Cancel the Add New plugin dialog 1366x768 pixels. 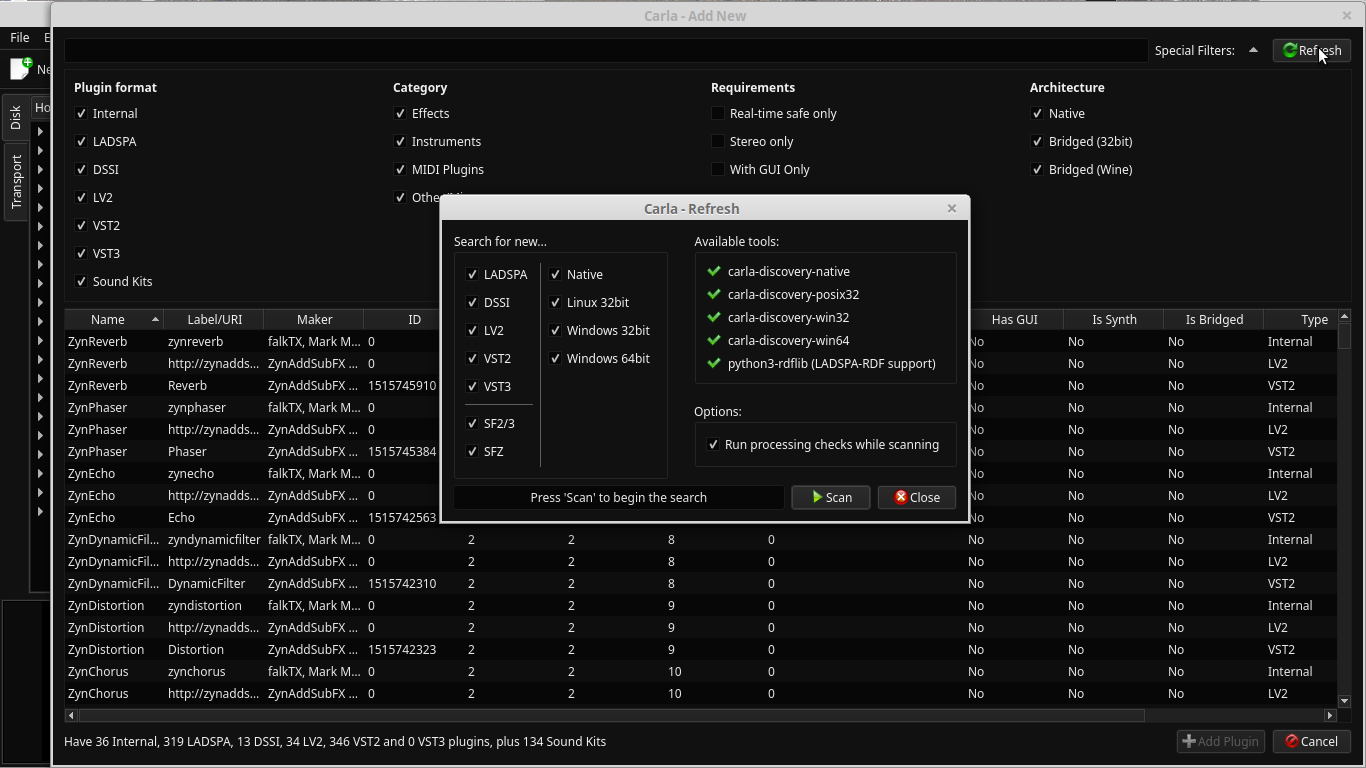click(1311, 741)
